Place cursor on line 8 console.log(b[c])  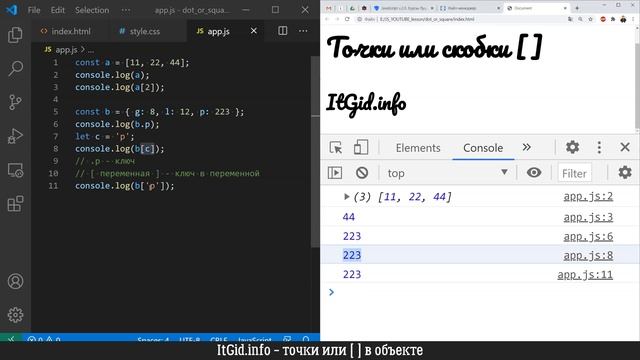click(119, 149)
